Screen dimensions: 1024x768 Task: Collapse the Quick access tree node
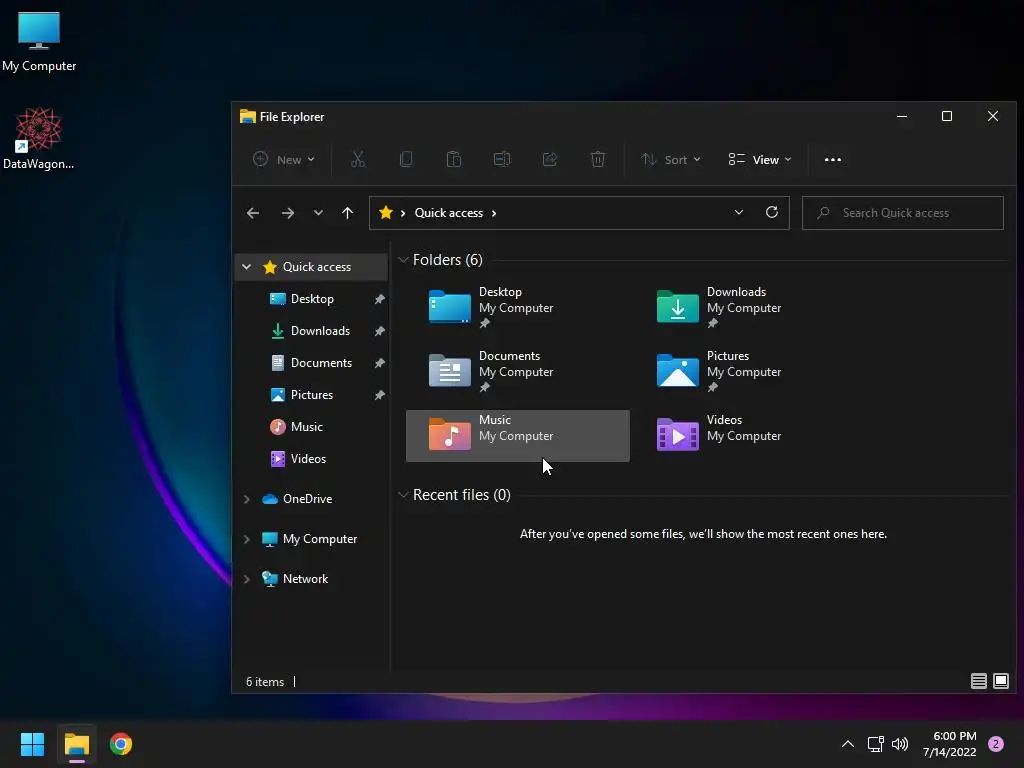click(246, 266)
